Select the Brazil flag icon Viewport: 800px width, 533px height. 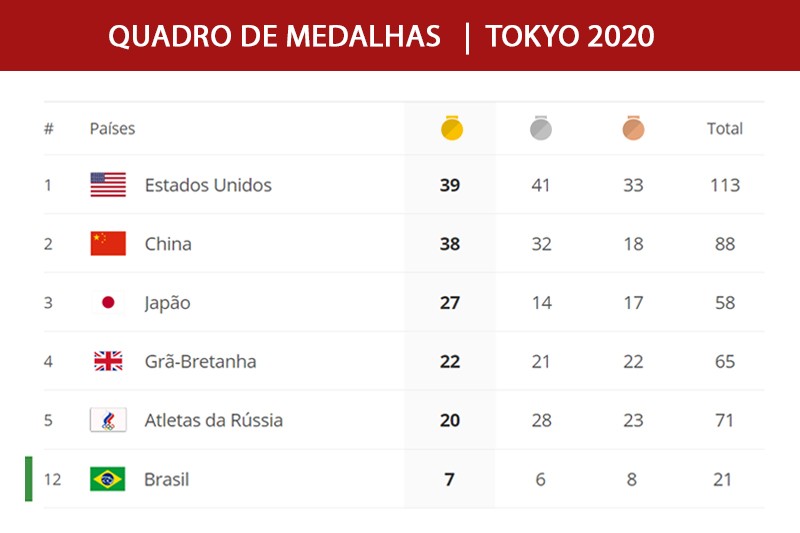click(x=108, y=479)
